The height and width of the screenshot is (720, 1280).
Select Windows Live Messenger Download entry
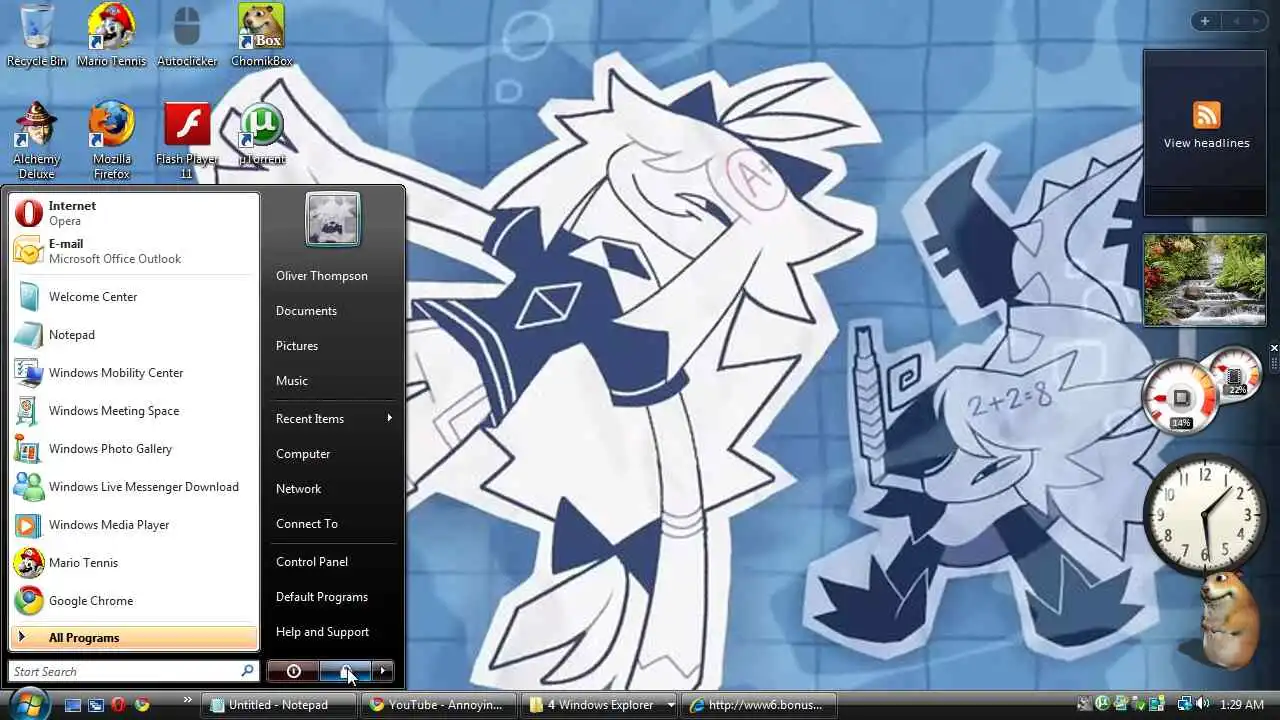[x=134, y=487]
